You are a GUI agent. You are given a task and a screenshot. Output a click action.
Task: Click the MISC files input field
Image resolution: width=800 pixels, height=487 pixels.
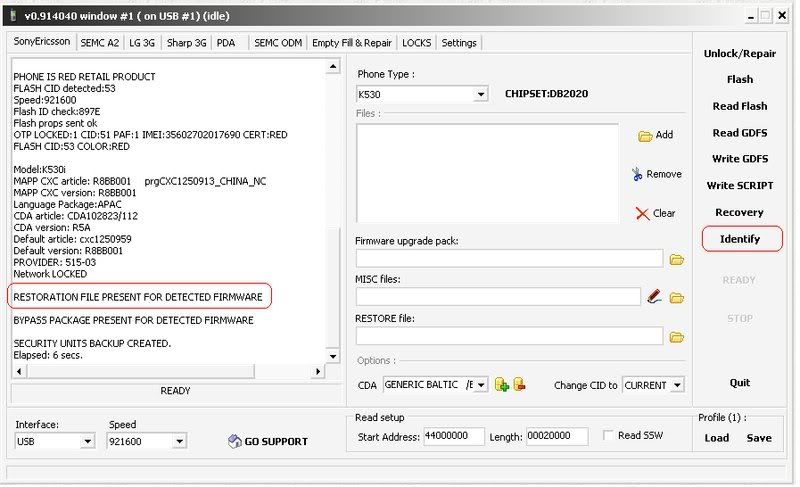click(x=498, y=297)
